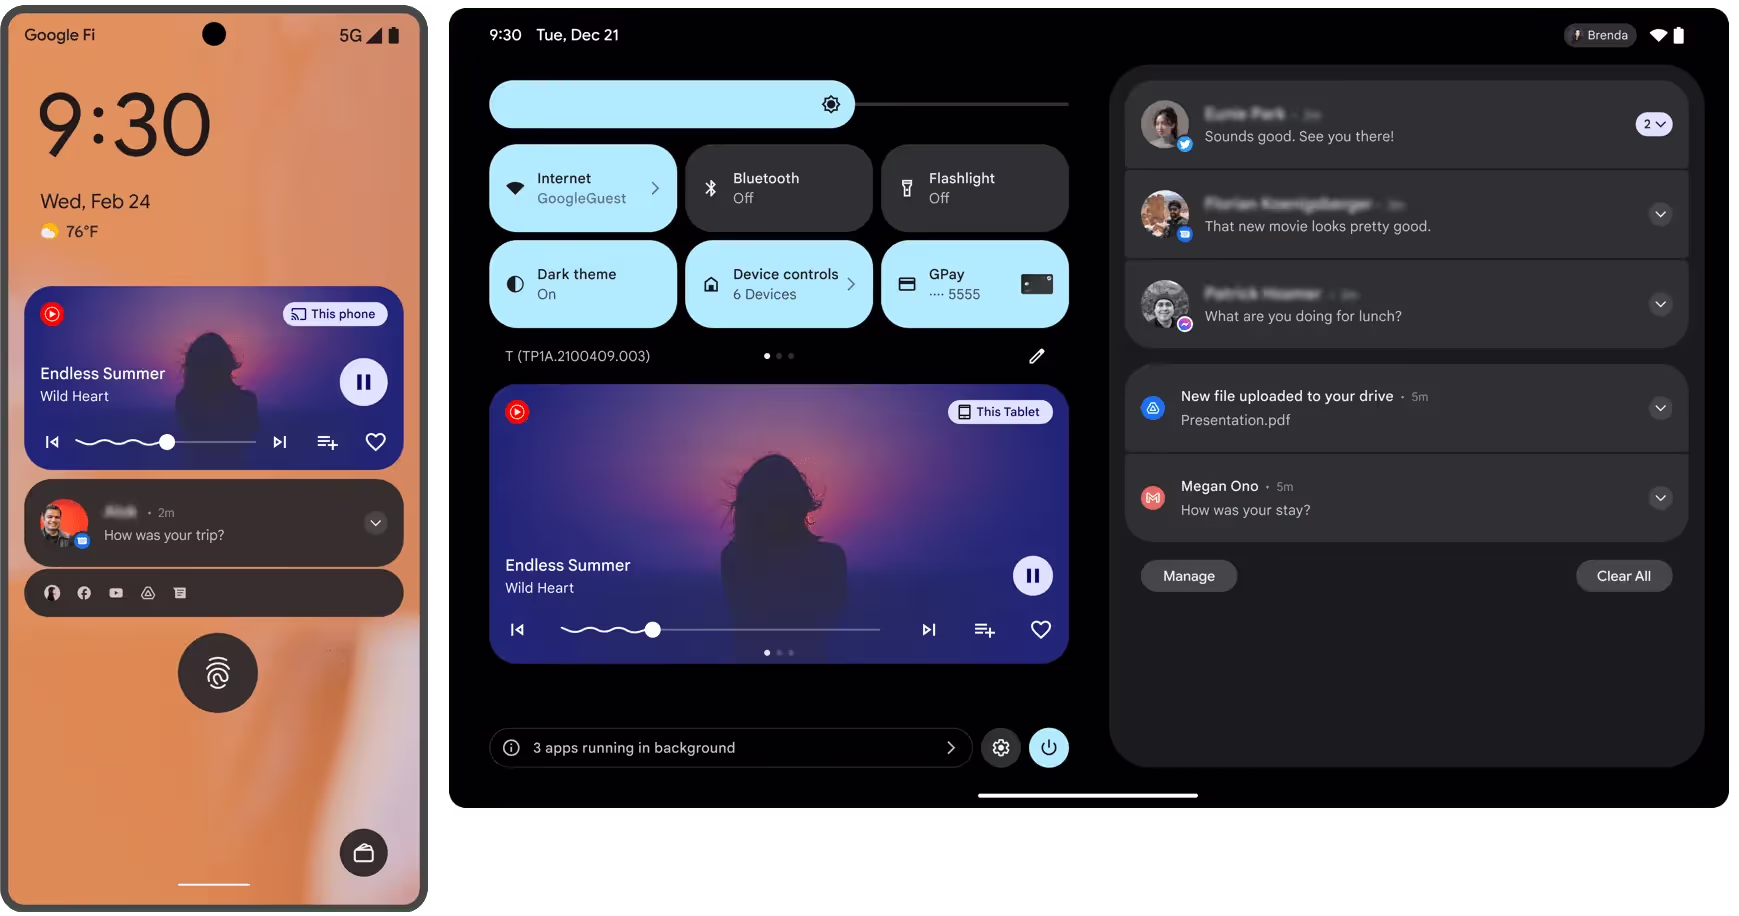This screenshot has height=916, width=1739.
Task: Tap the power button on tablet
Action: (1049, 748)
